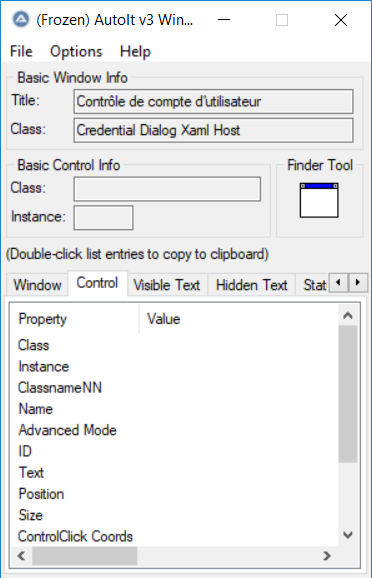This screenshot has height=578, width=372.
Task: Select the ID property row
Action: point(174,452)
